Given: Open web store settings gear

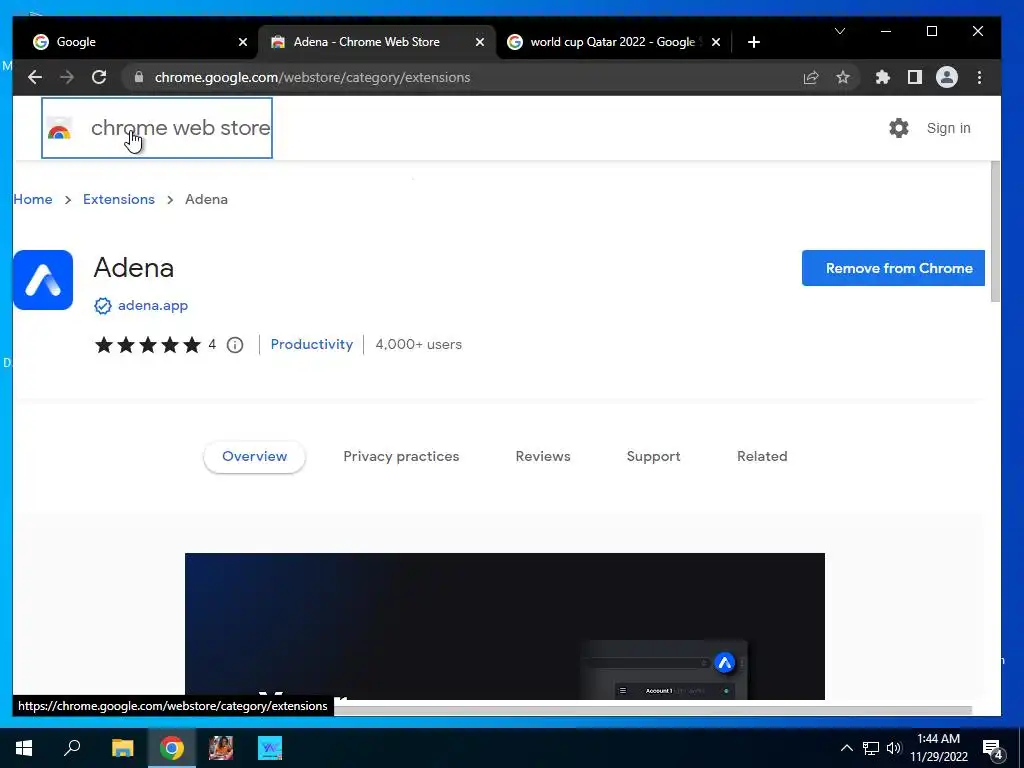Looking at the screenshot, I should point(899,128).
